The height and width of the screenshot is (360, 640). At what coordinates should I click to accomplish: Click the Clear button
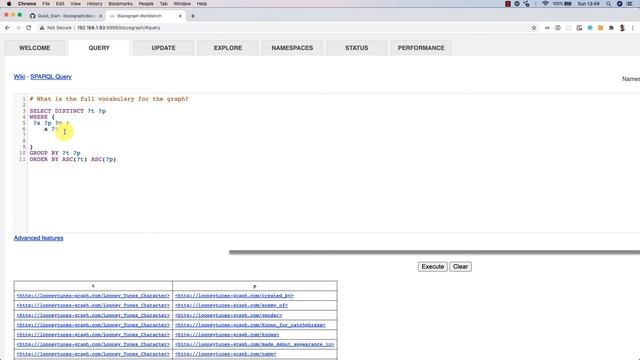[x=460, y=267]
